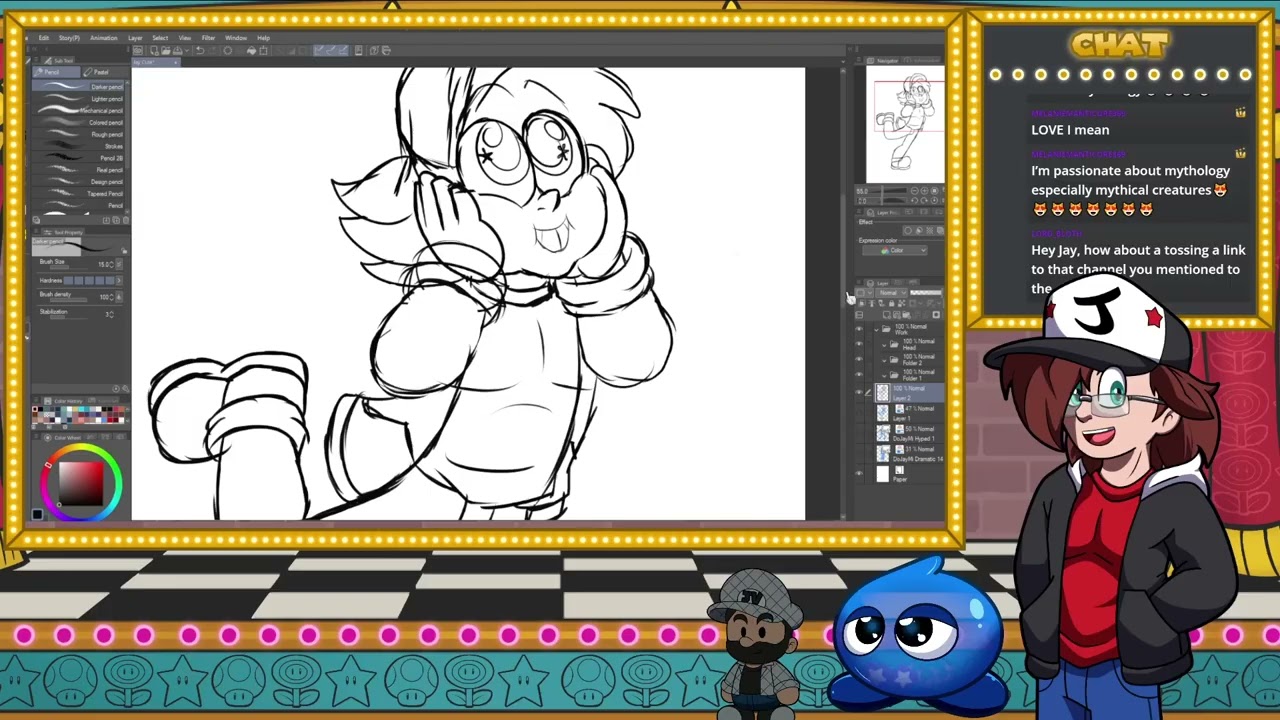
Task: Open CLIP STUDIO from the command bar
Action: pos(138,50)
